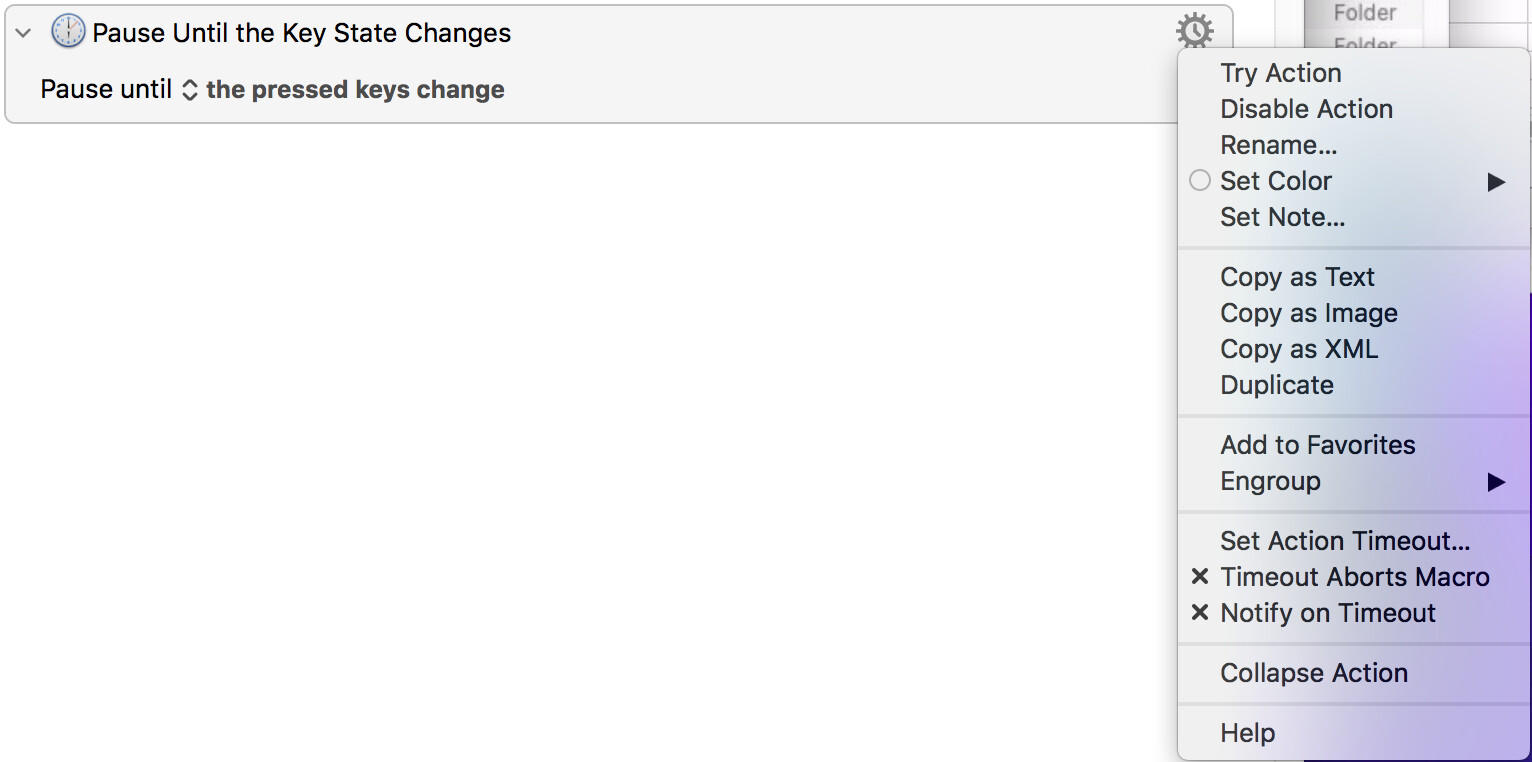The height and width of the screenshot is (762, 1532).
Task: Choose Copy as Text
Action: (1355, 277)
